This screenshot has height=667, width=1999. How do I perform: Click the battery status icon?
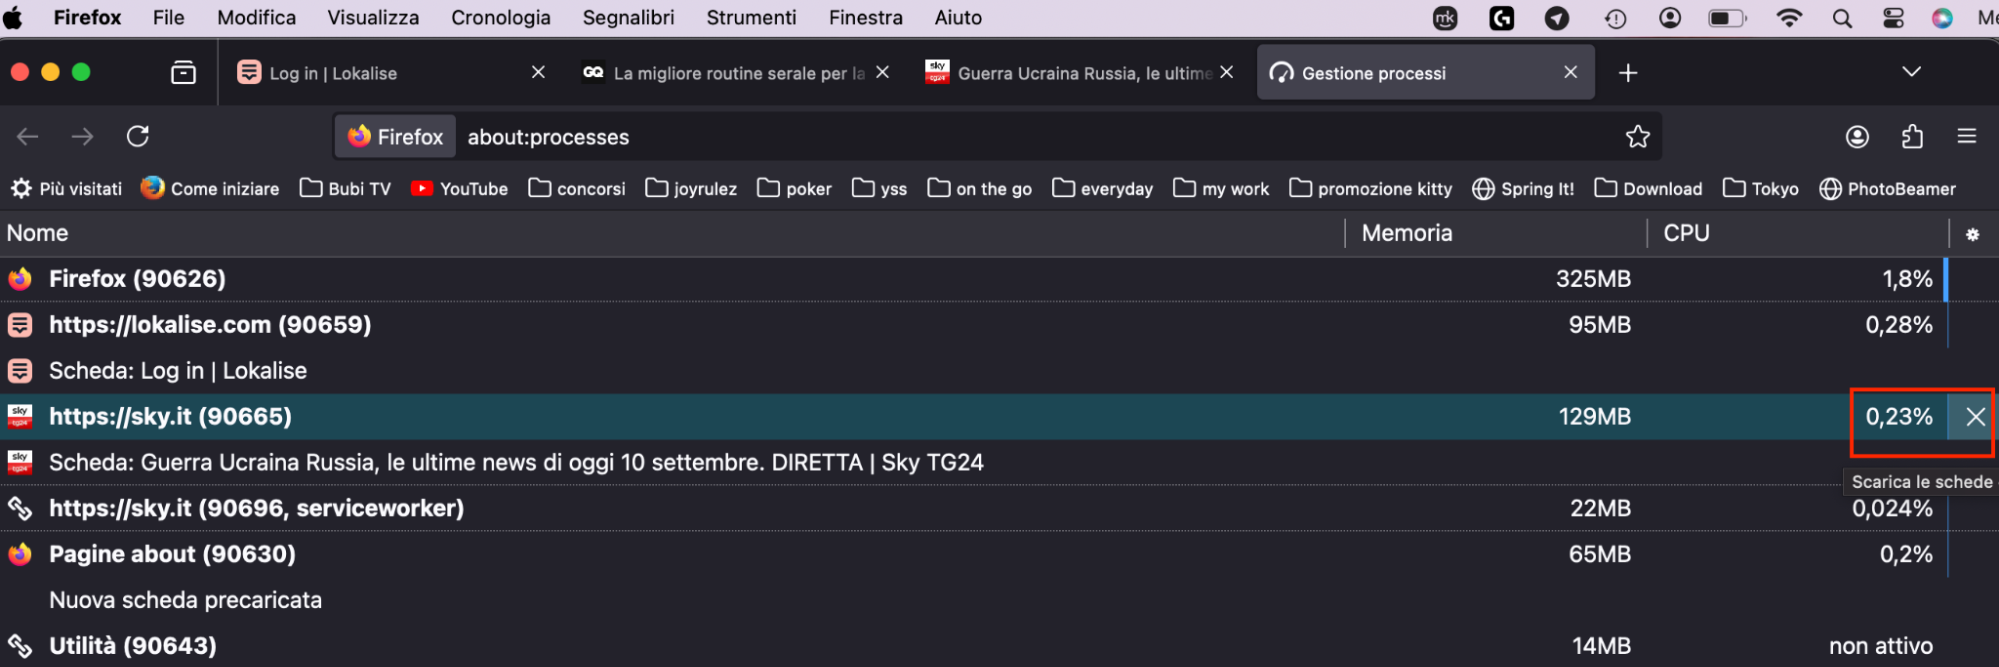point(1727,18)
